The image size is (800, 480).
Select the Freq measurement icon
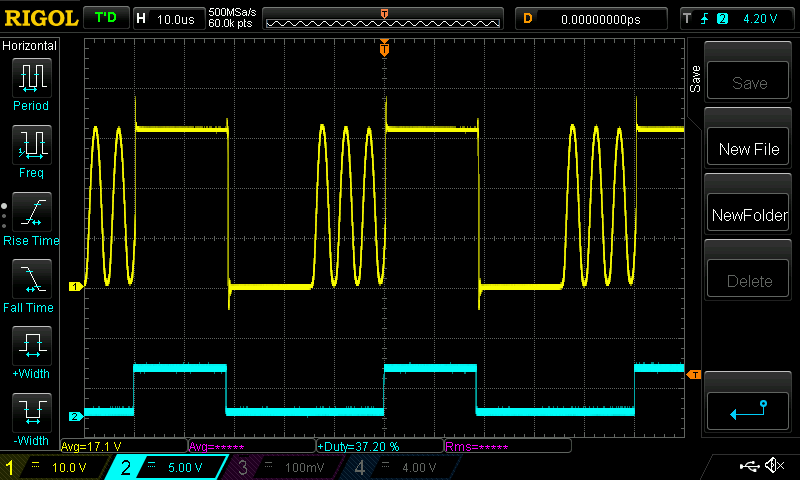(x=31, y=145)
